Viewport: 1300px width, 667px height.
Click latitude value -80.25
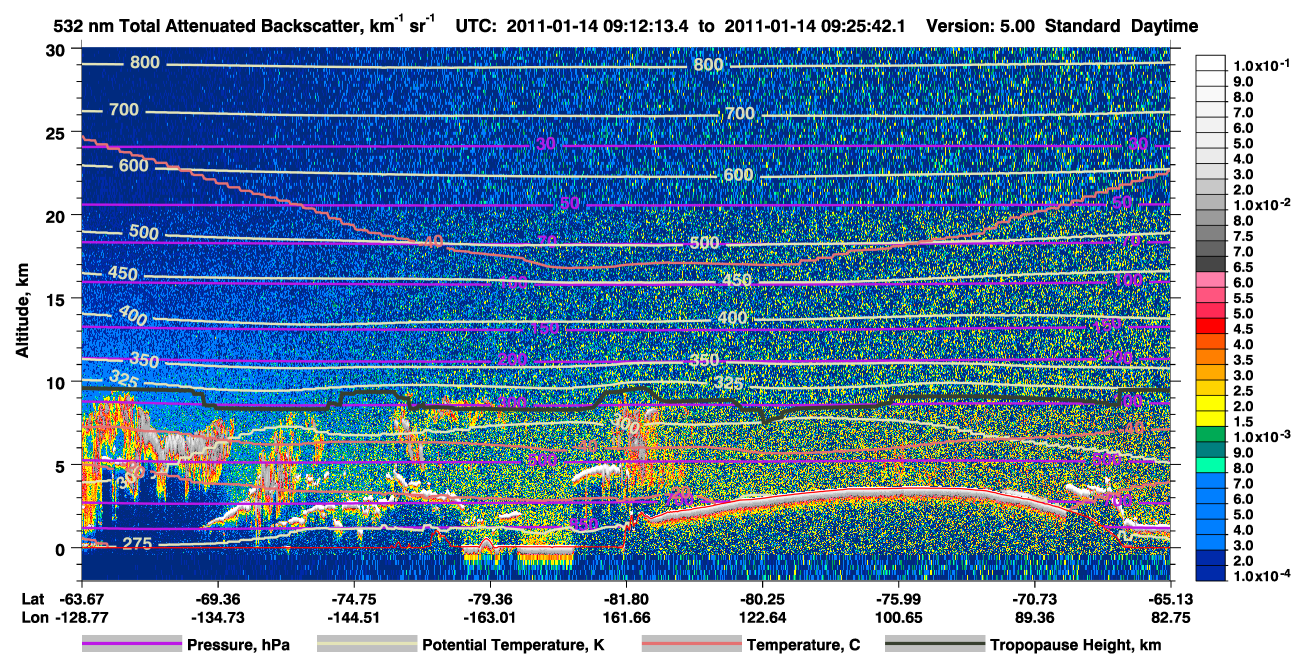pos(761,598)
